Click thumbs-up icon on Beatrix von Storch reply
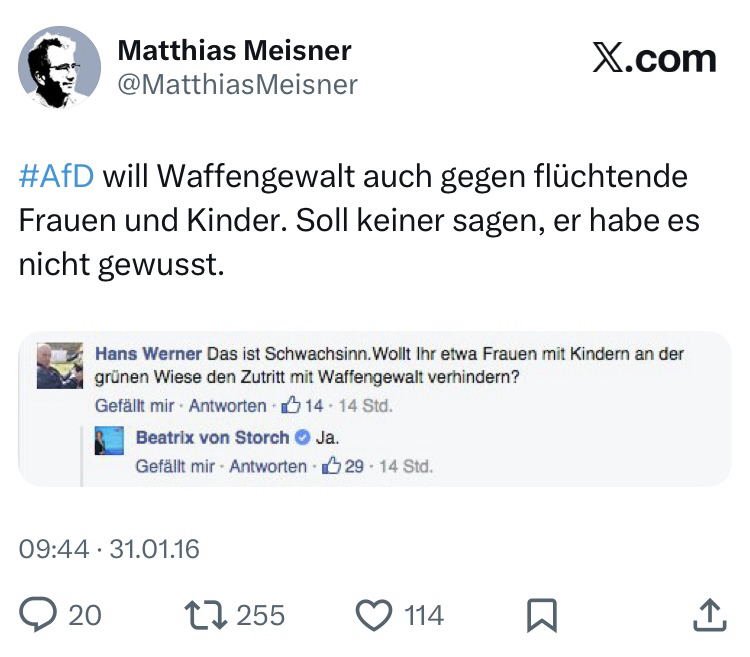Image resolution: width=750 pixels, height=657 pixels. [332, 467]
